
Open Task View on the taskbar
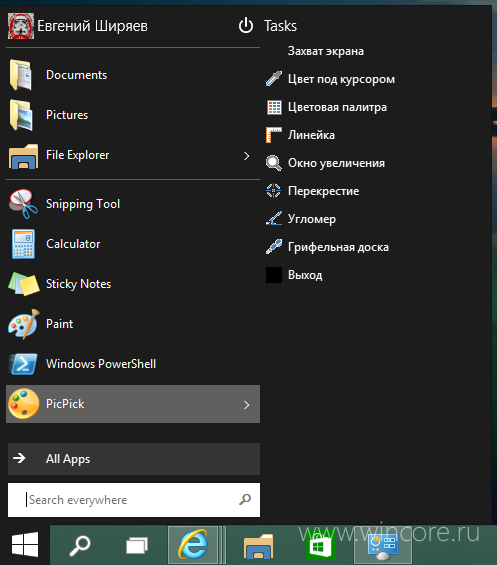(x=137, y=546)
